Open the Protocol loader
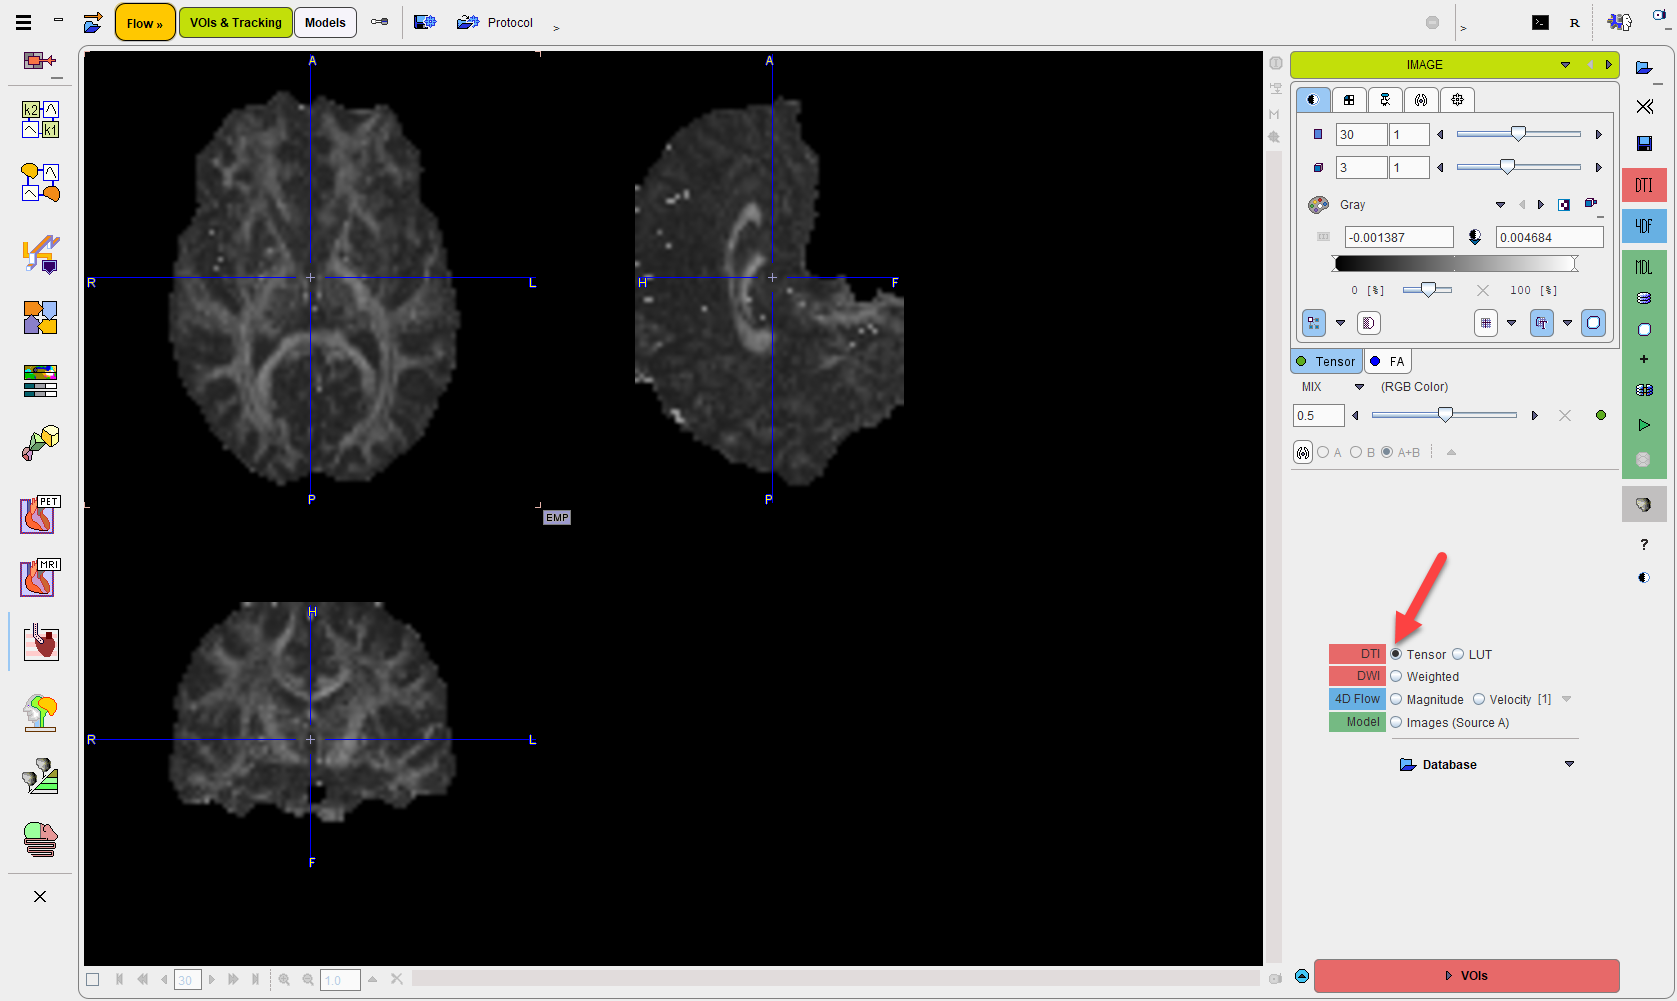Image resolution: width=1677 pixels, height=1001 pixels. point(496,22)
